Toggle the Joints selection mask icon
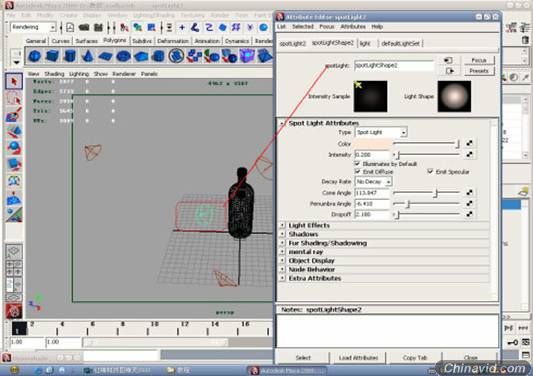533x376 pixels. point(195,27)
